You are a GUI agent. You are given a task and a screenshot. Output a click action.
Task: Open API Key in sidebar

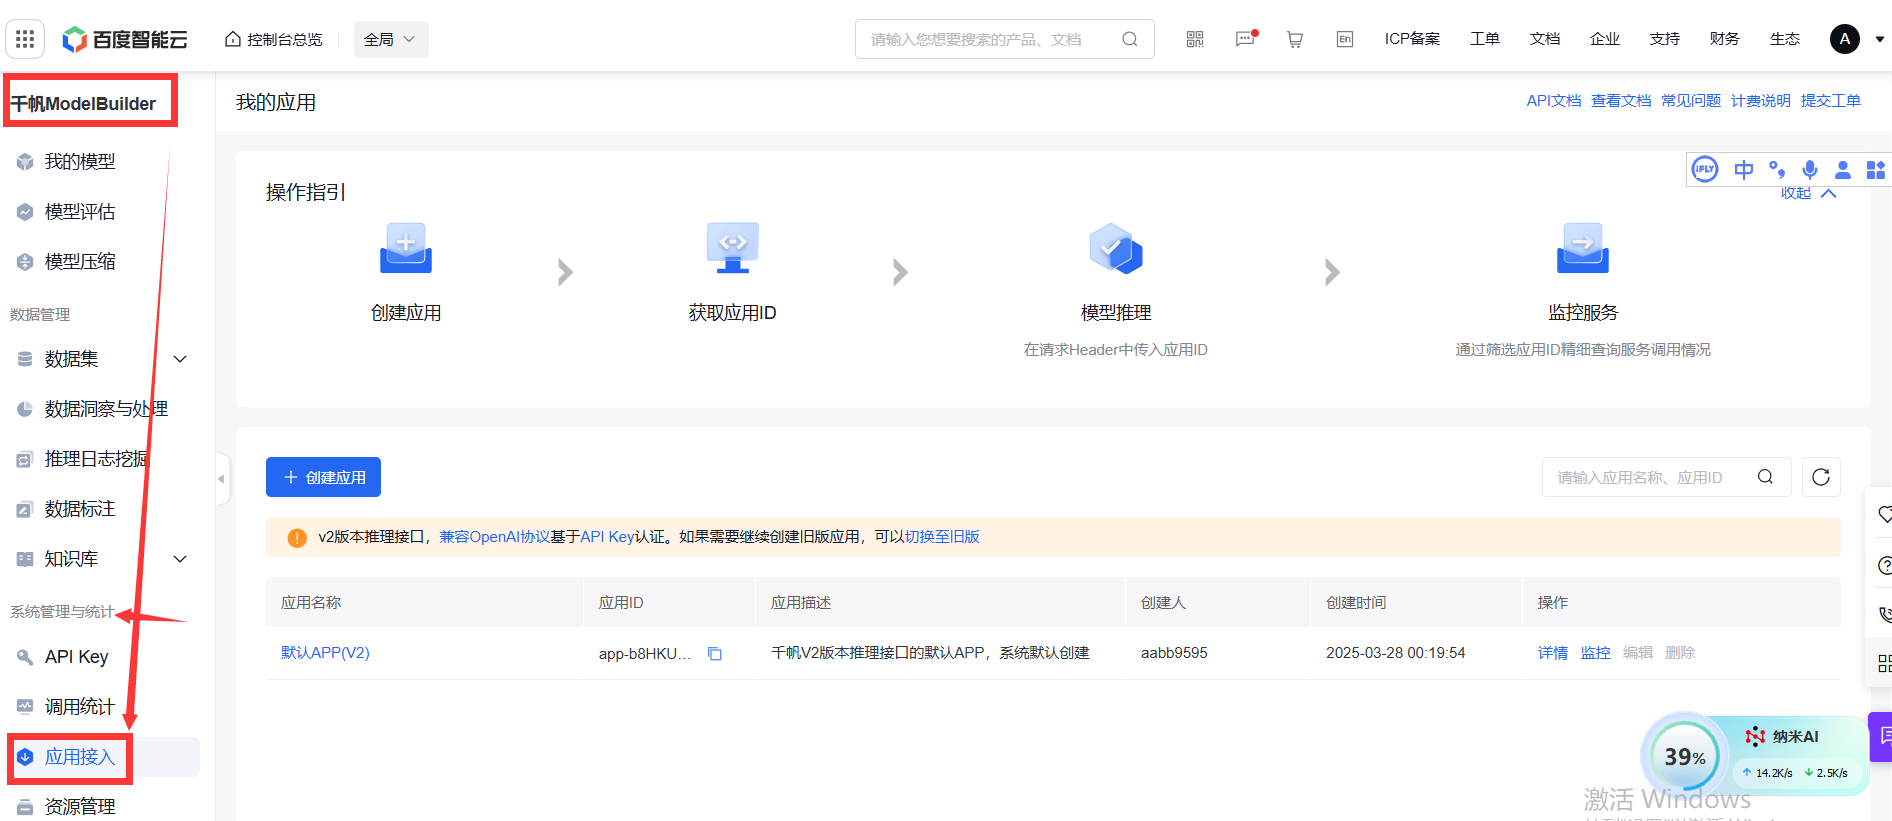[76, 657]
